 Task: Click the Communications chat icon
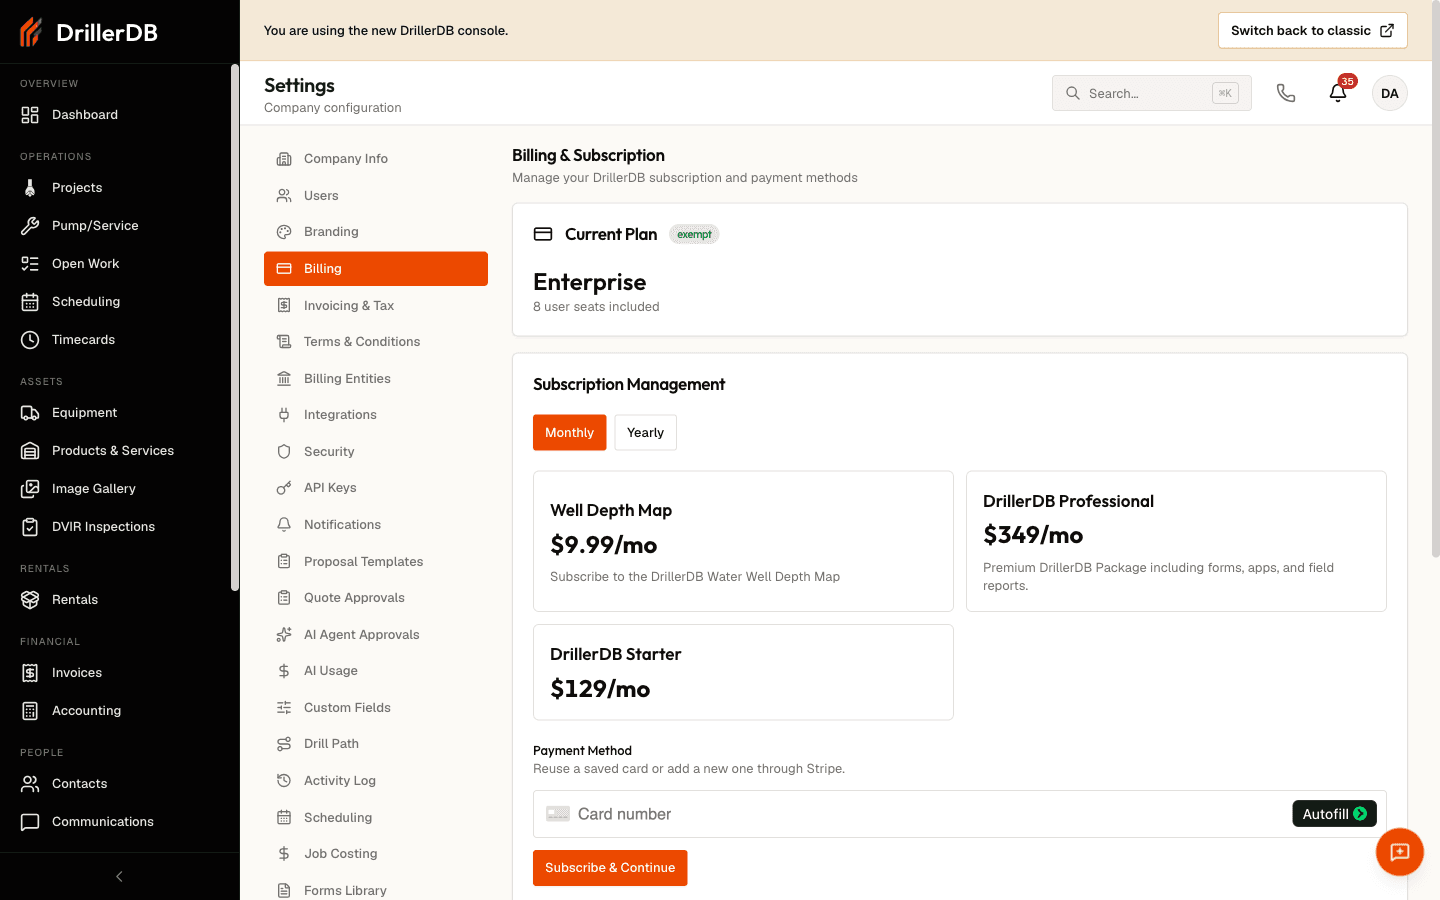click(x=30, y=822)
